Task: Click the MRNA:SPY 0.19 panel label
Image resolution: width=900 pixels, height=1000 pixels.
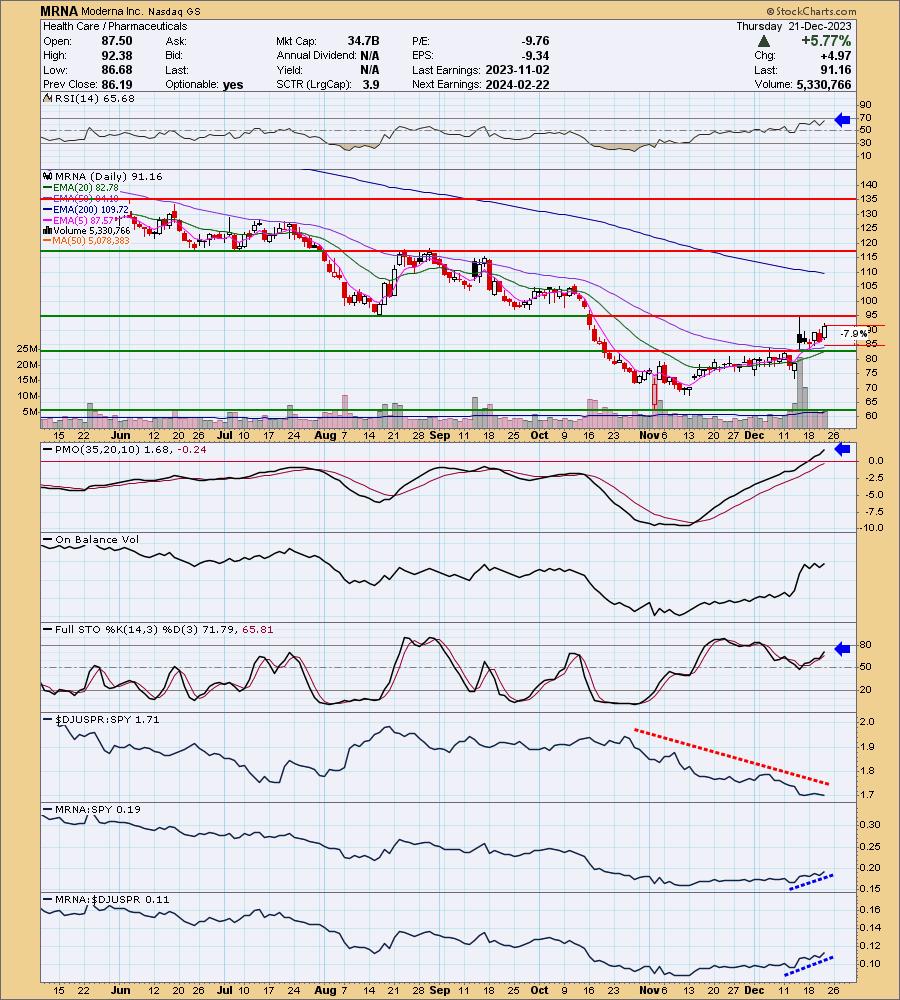Action: tap(98, 809)
